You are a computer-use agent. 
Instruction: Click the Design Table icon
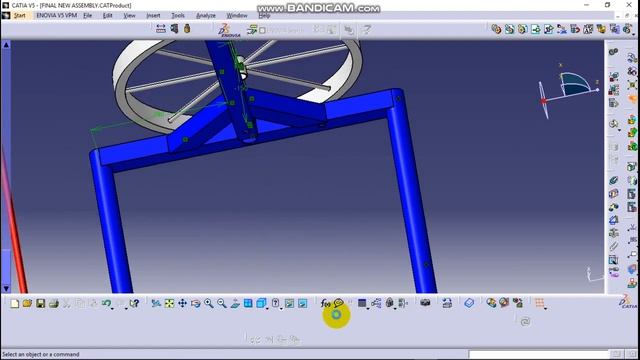click(x=362, y=303)
